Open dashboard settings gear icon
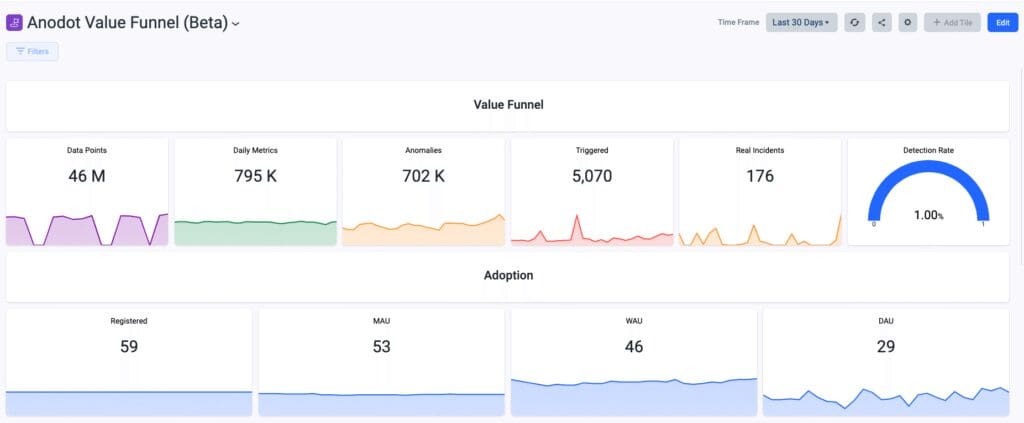Image resolution: width=1024 pixels, height=423 pixels. (907, 22)
